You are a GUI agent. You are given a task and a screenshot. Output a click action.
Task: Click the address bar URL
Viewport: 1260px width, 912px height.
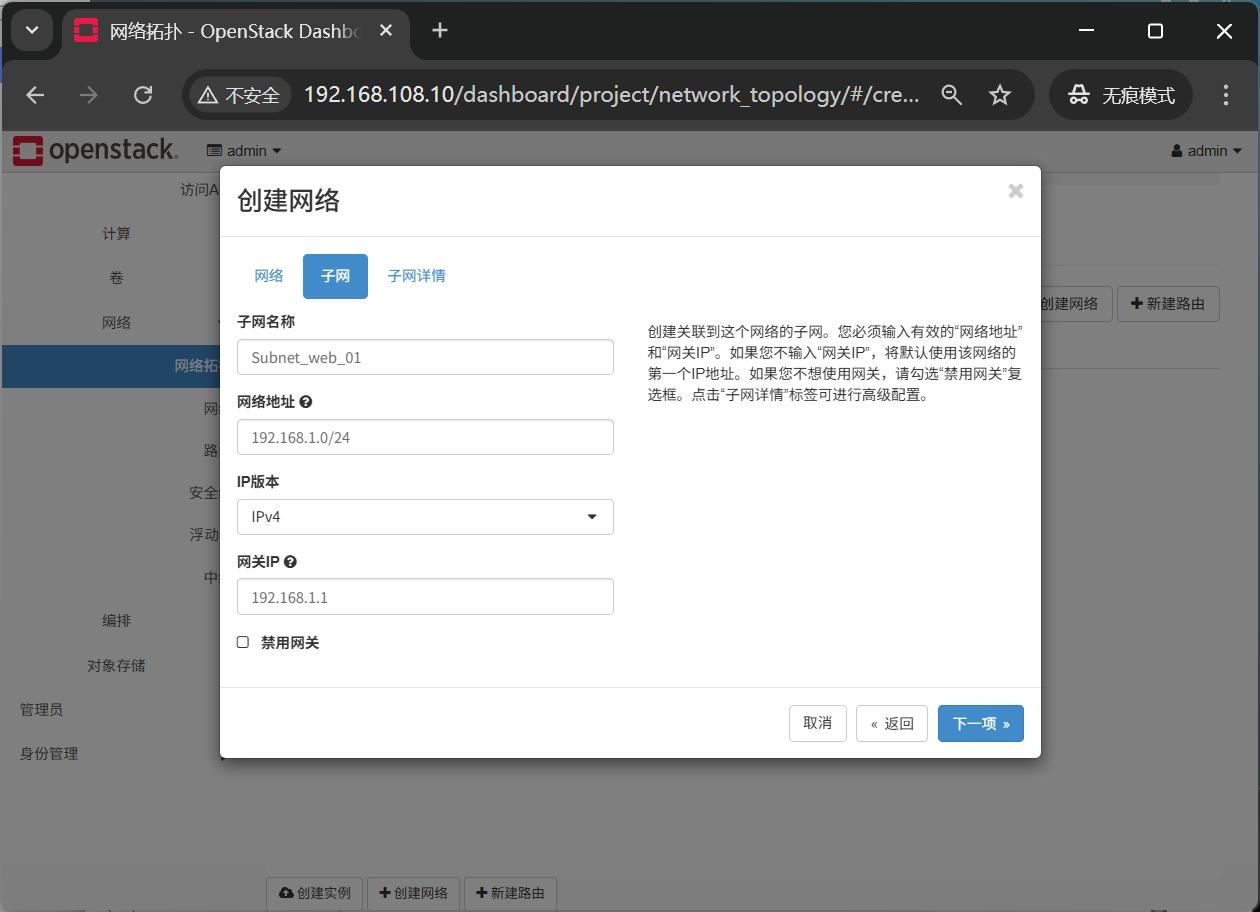(x=611, y=95)
